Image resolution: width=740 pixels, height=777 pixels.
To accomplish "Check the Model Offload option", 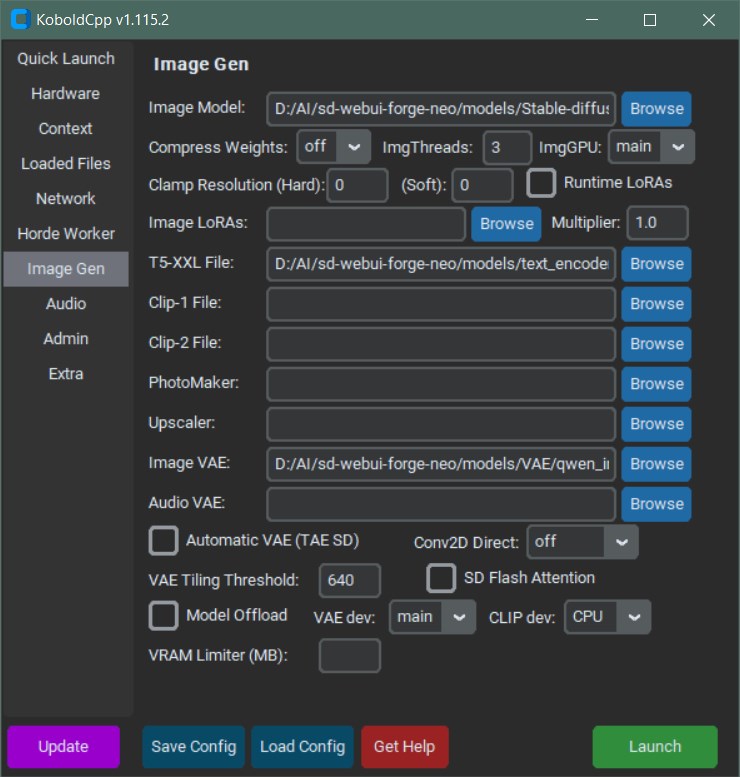I will (x=164, y=616).
